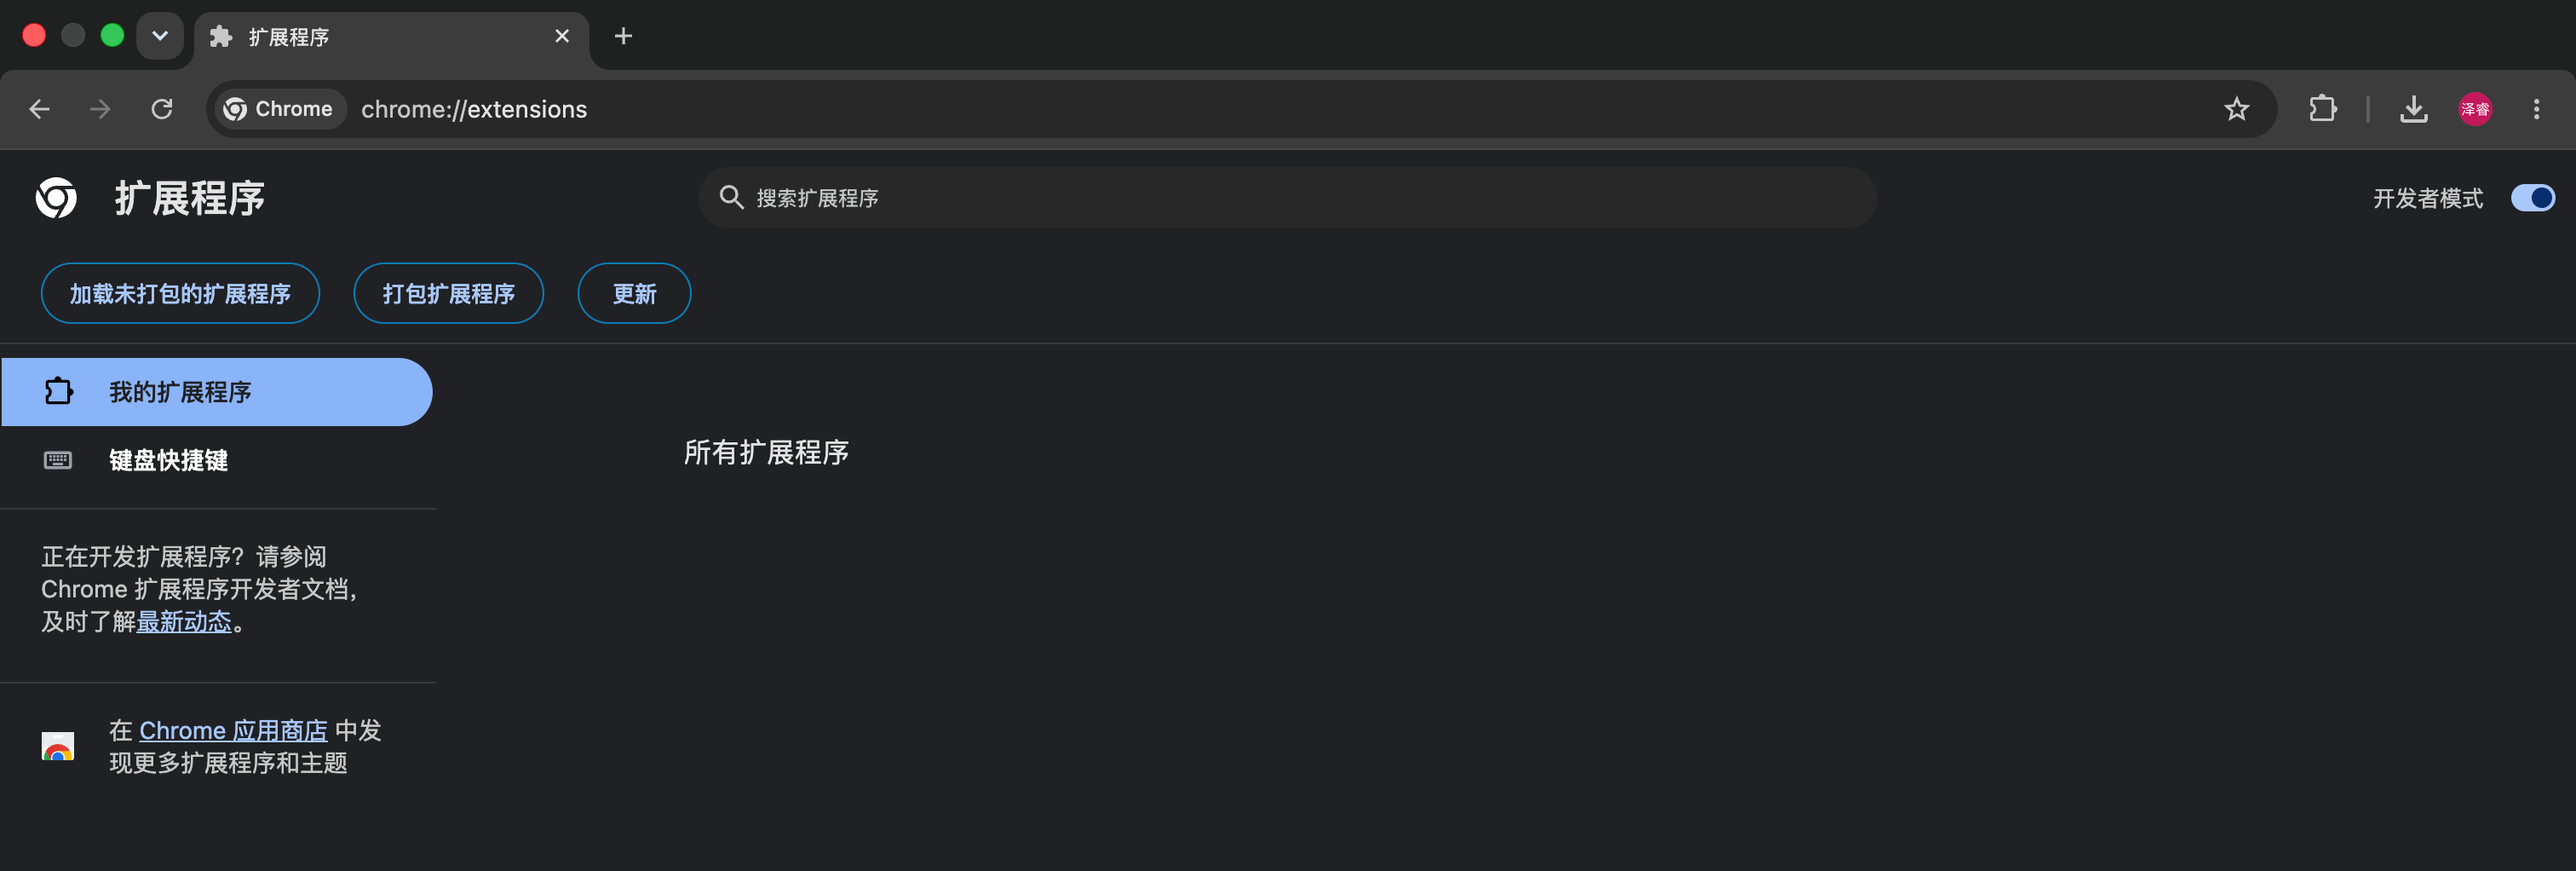This screenshot has height=871, width=2576.
Task: Open the profile avatar menu
Action: tap(2475, 109)
